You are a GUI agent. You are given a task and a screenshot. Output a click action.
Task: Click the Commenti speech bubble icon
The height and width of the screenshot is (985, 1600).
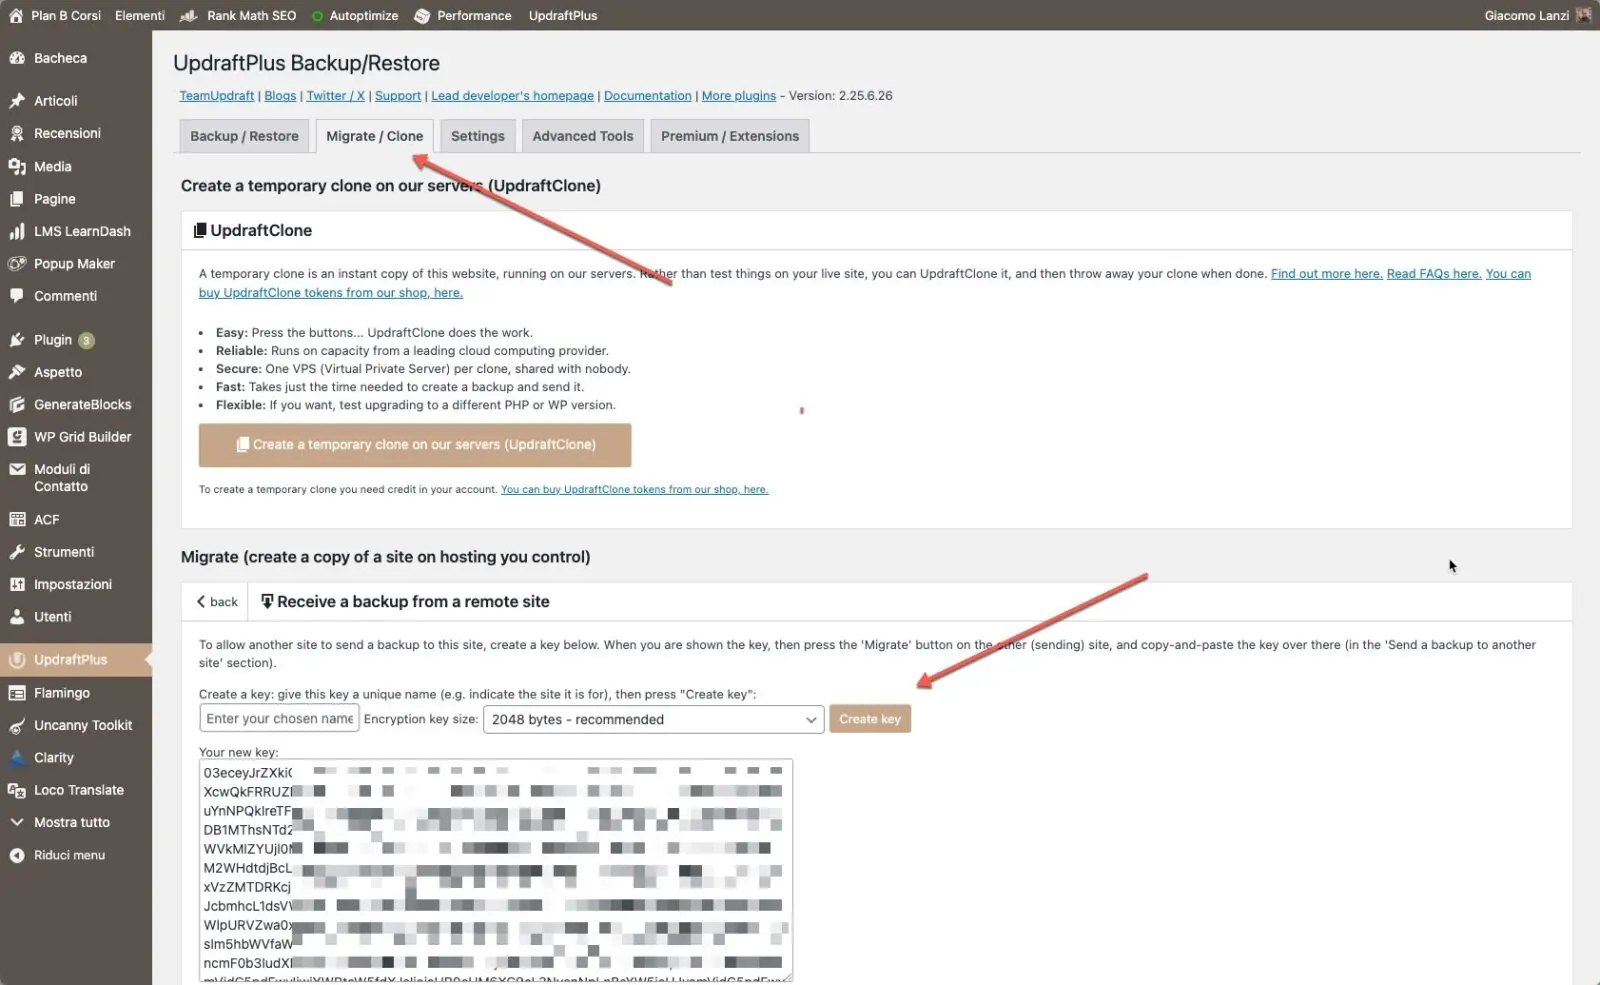(17, 296)
